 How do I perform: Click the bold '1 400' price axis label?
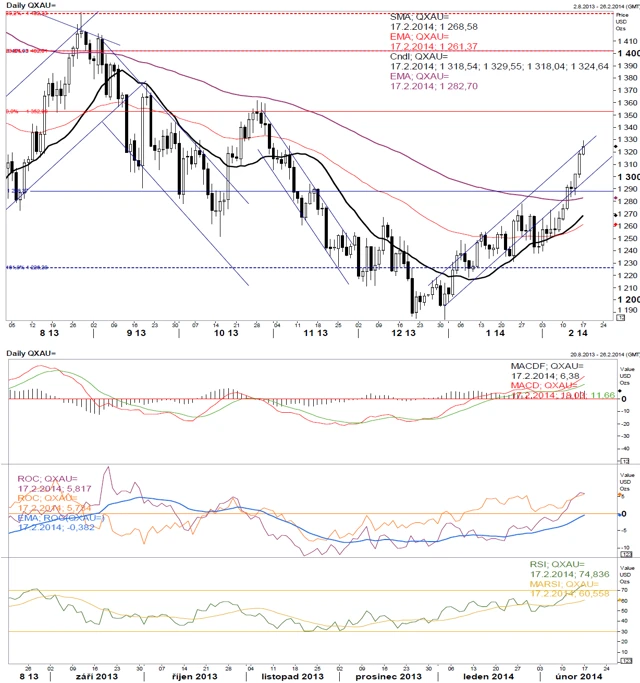(x=628, y=53)
